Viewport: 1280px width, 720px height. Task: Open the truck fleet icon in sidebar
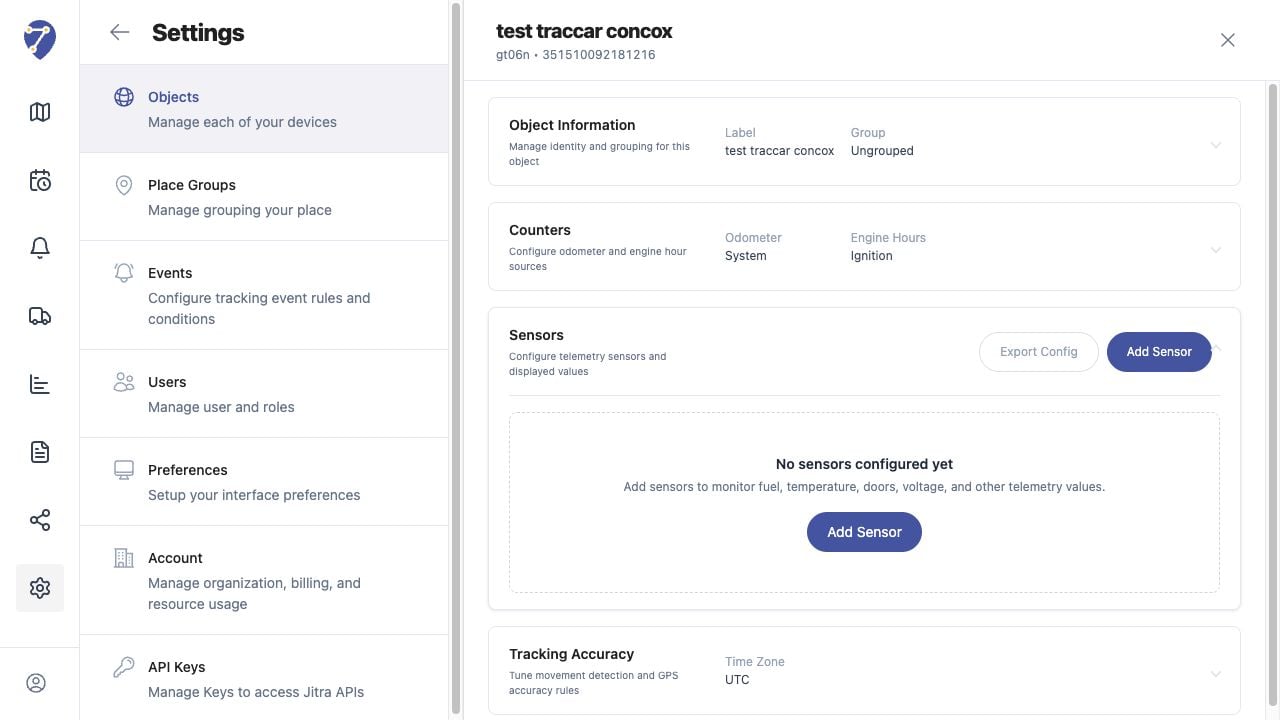40,316
